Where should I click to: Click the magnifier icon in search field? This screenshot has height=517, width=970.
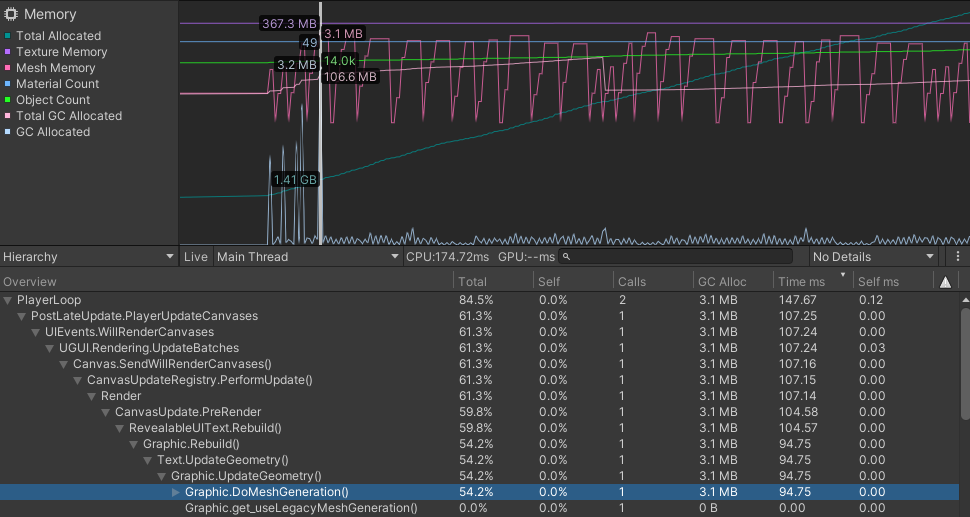pos(566,257)
